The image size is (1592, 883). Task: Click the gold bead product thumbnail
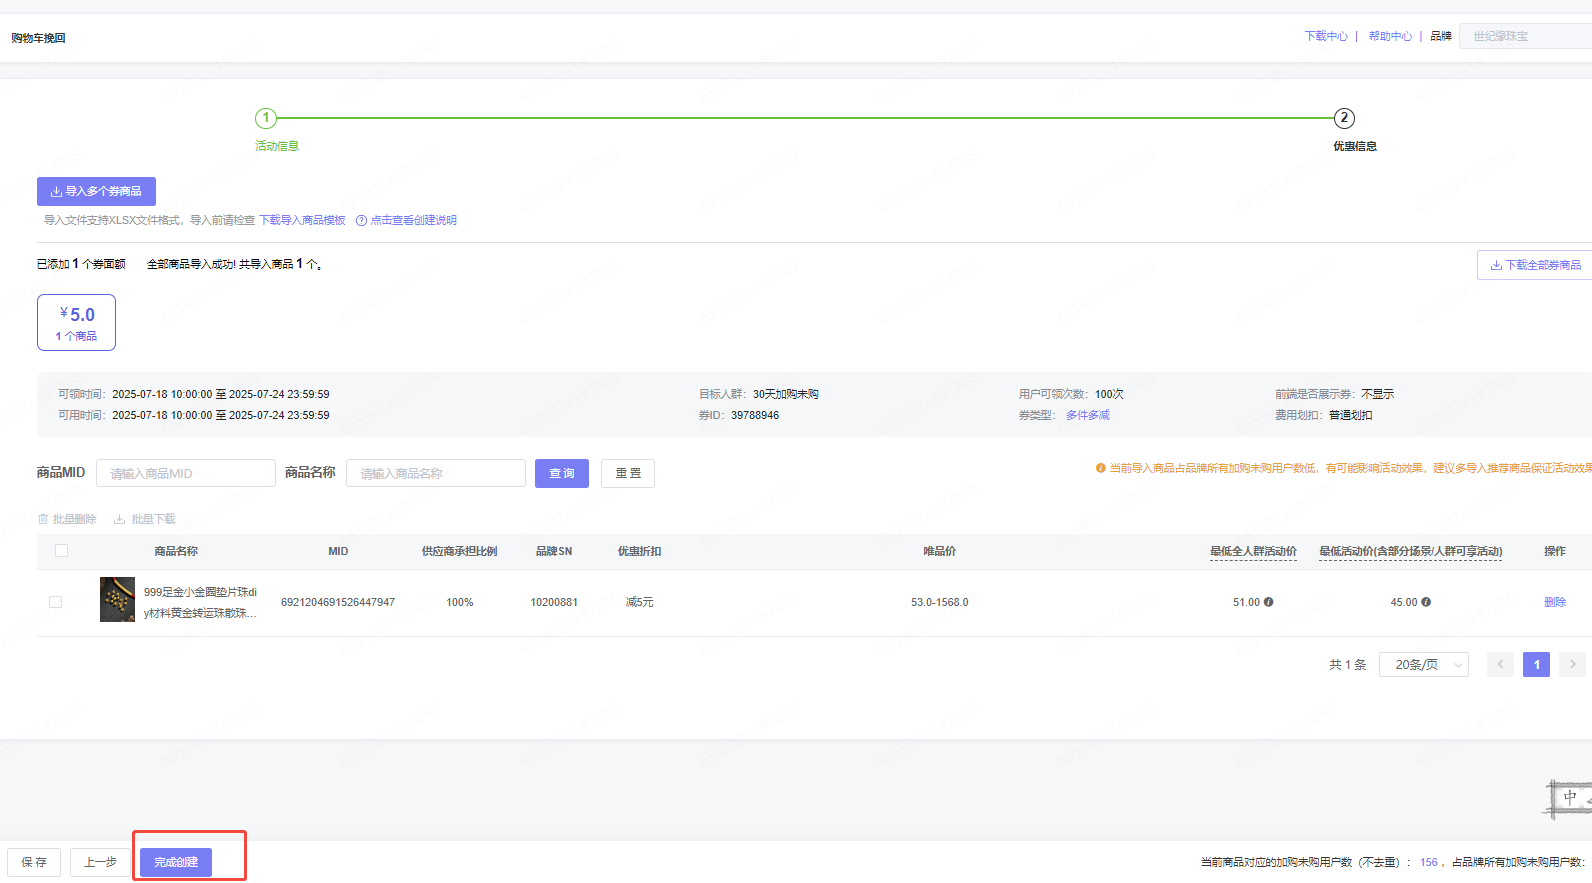[117, 599]
